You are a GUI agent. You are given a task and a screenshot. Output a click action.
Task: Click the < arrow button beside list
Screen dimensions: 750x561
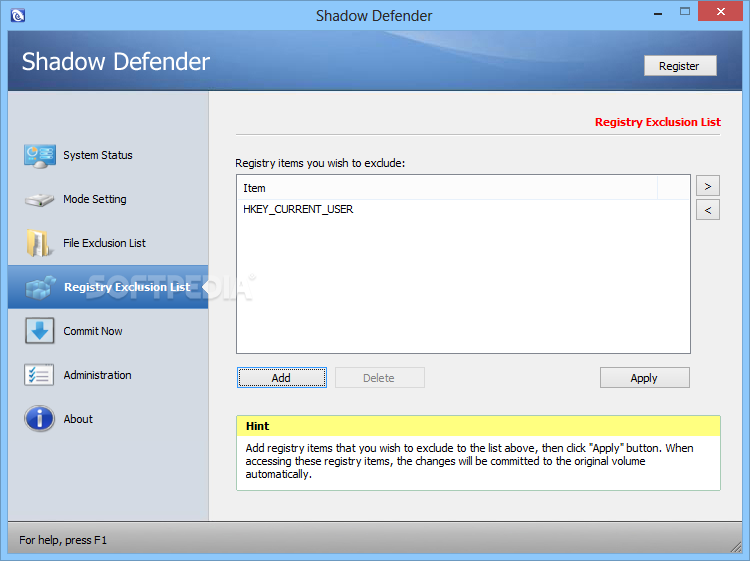pyautogui.click(x=708, y=210)
